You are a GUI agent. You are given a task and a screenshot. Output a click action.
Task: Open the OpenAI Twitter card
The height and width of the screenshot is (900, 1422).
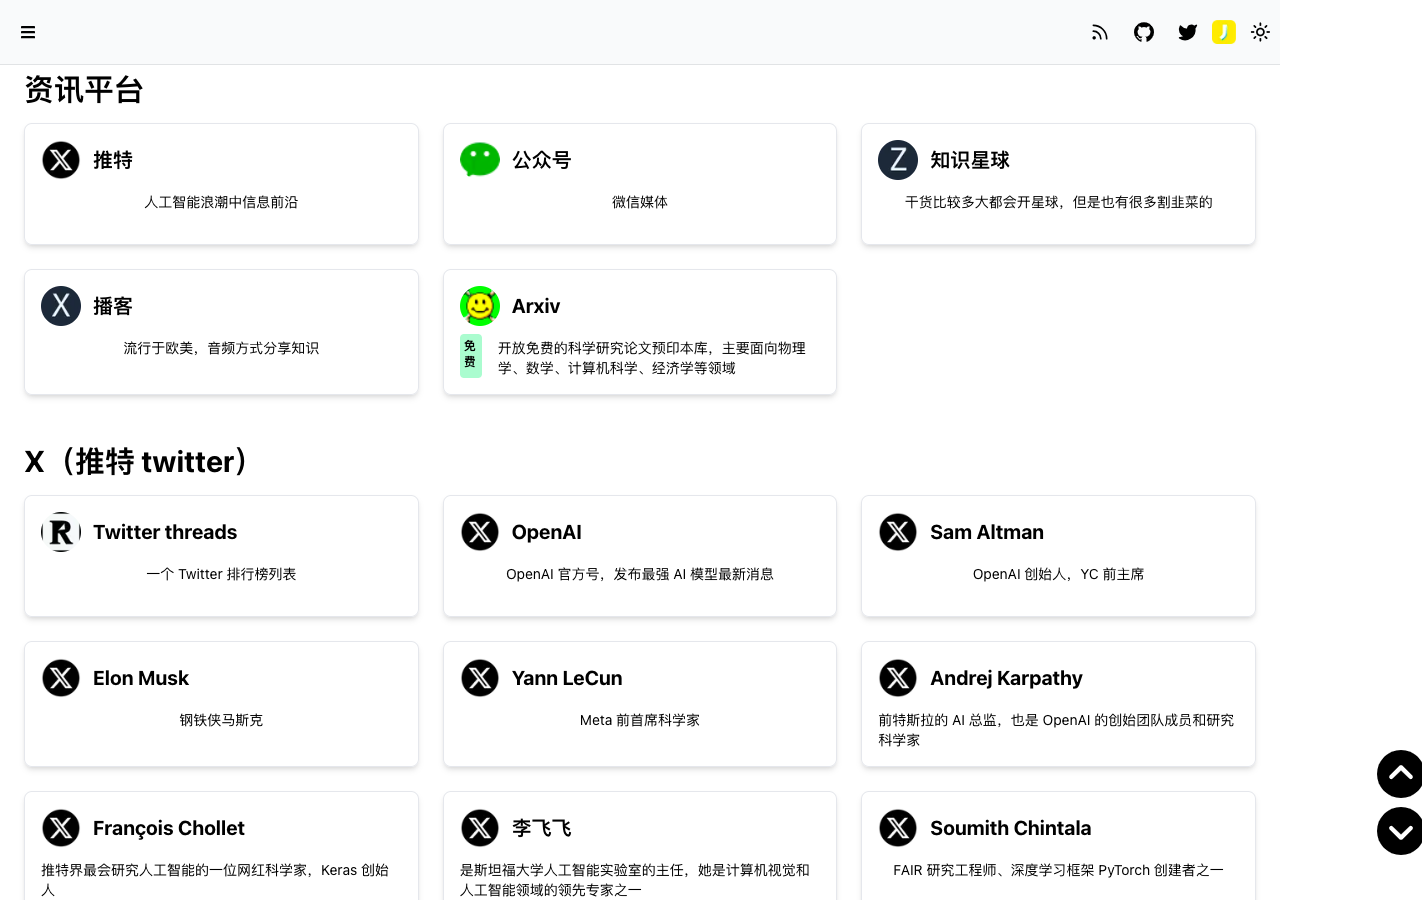click(640, 556)
